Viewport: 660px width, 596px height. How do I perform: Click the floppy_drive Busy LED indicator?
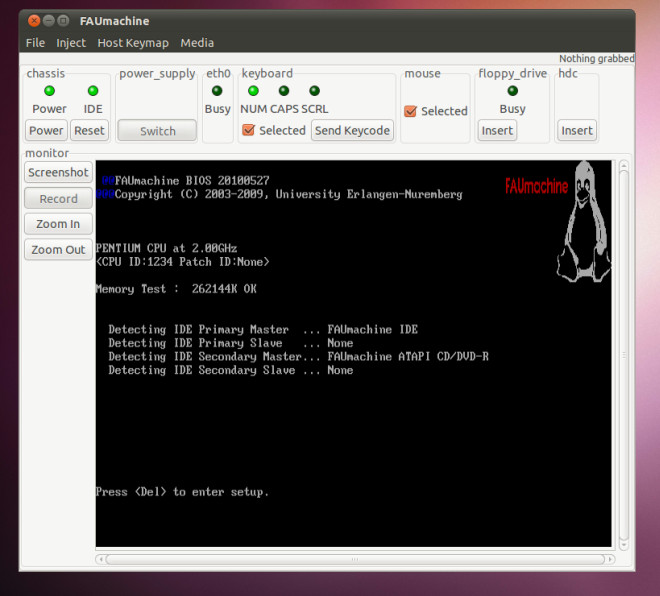tap(512, 90)
